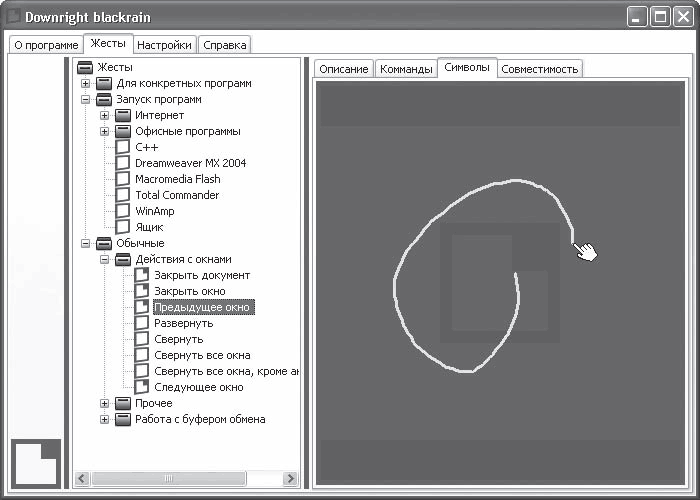Click the icon beside WinAmp entry
This screenshot has height=500, width=700.
(x=123, y=211)
